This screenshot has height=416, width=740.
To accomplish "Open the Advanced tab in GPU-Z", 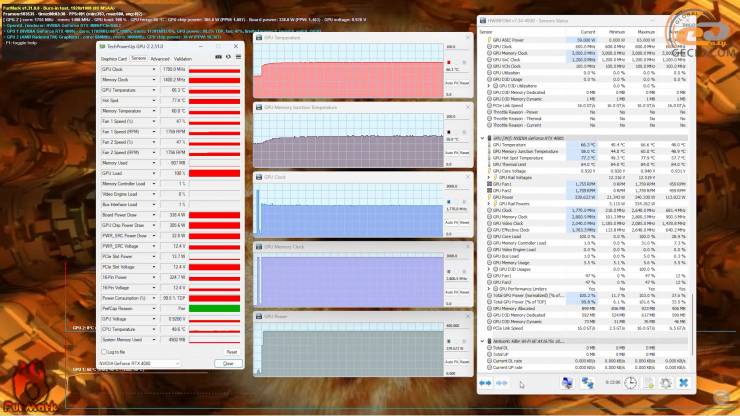I will coord(160,59).
